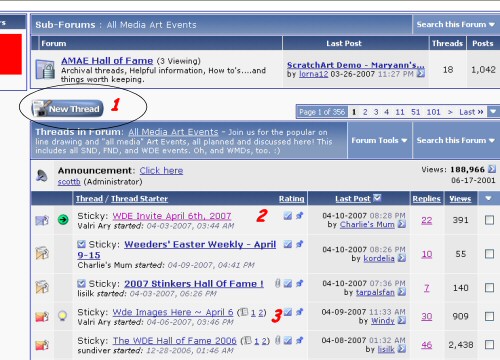Viewport: 500px width, 360px height.
Task: Tick the checkbox for Weeders' Easter Weekly thread
Action: (x=489, y=254)
